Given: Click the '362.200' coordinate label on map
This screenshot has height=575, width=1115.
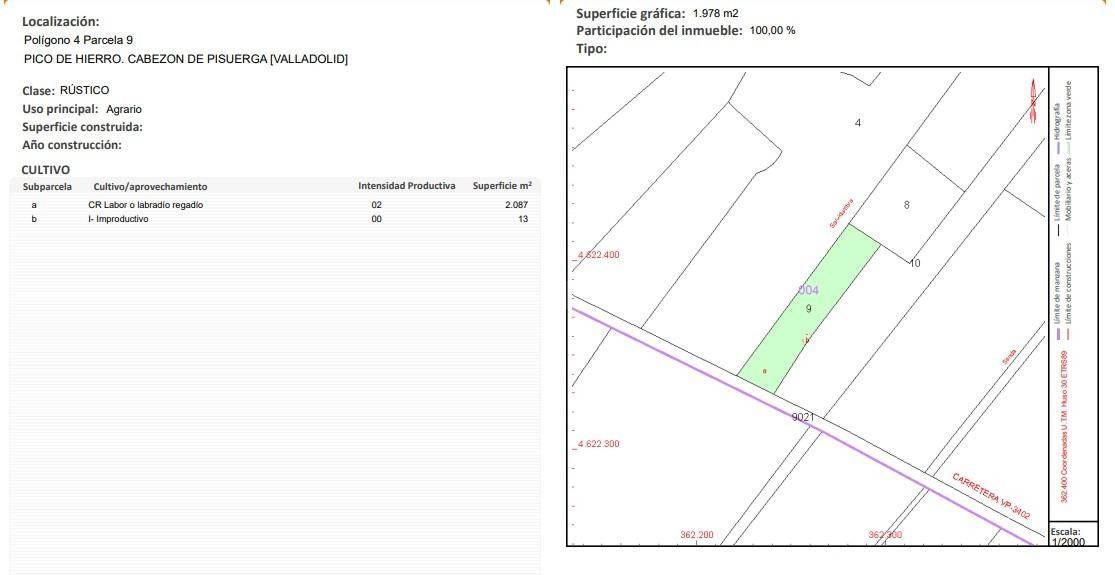Looking at the screenshot, I should pos(697,535).
